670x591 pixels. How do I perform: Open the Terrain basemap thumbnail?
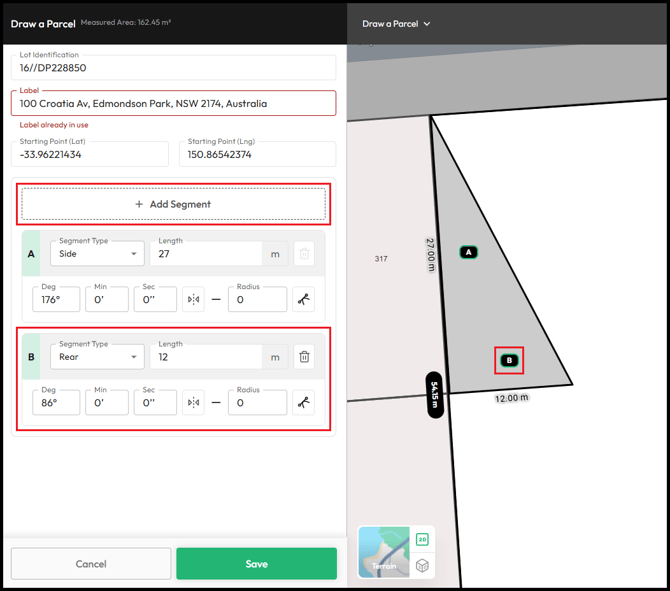[x=384, y=553]
